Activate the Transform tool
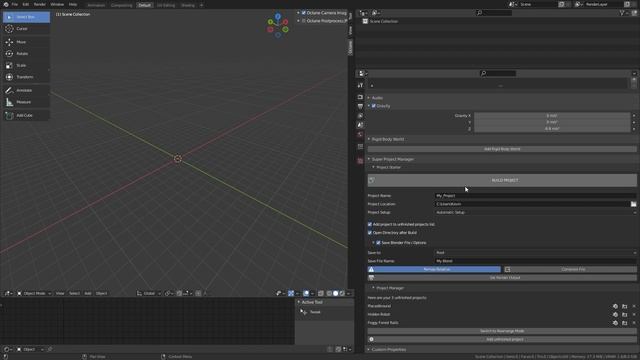 pyautogui.click(x=26, y=77)
